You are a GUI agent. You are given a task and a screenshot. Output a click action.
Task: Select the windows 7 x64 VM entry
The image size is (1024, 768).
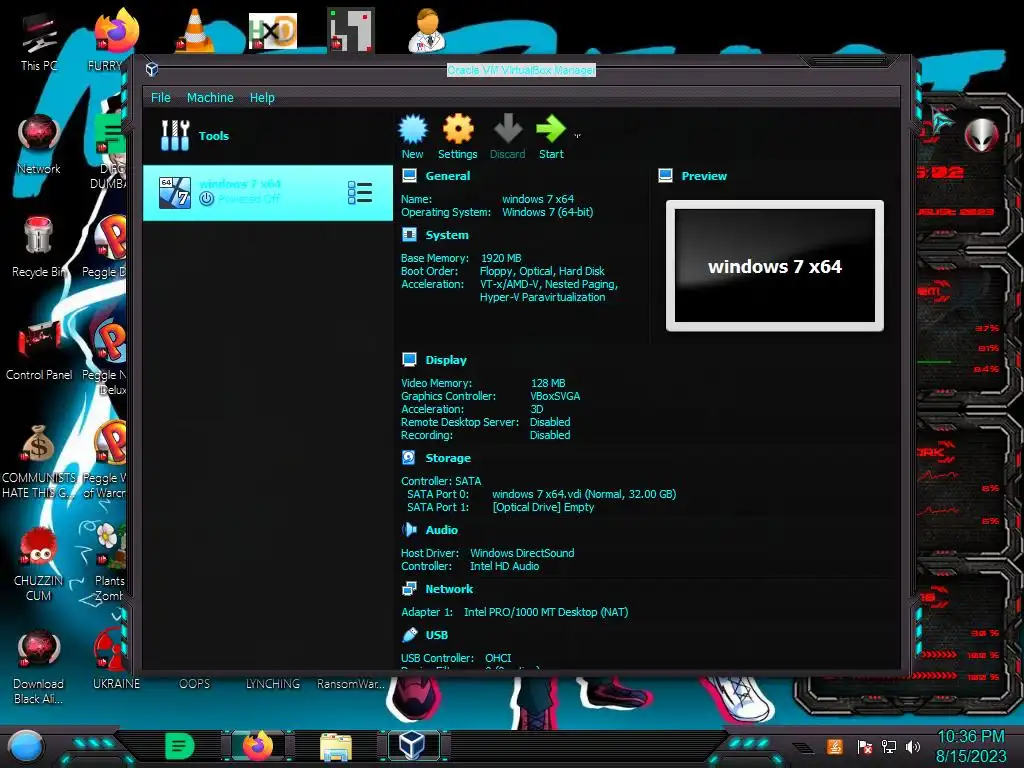tap(268, 193)
